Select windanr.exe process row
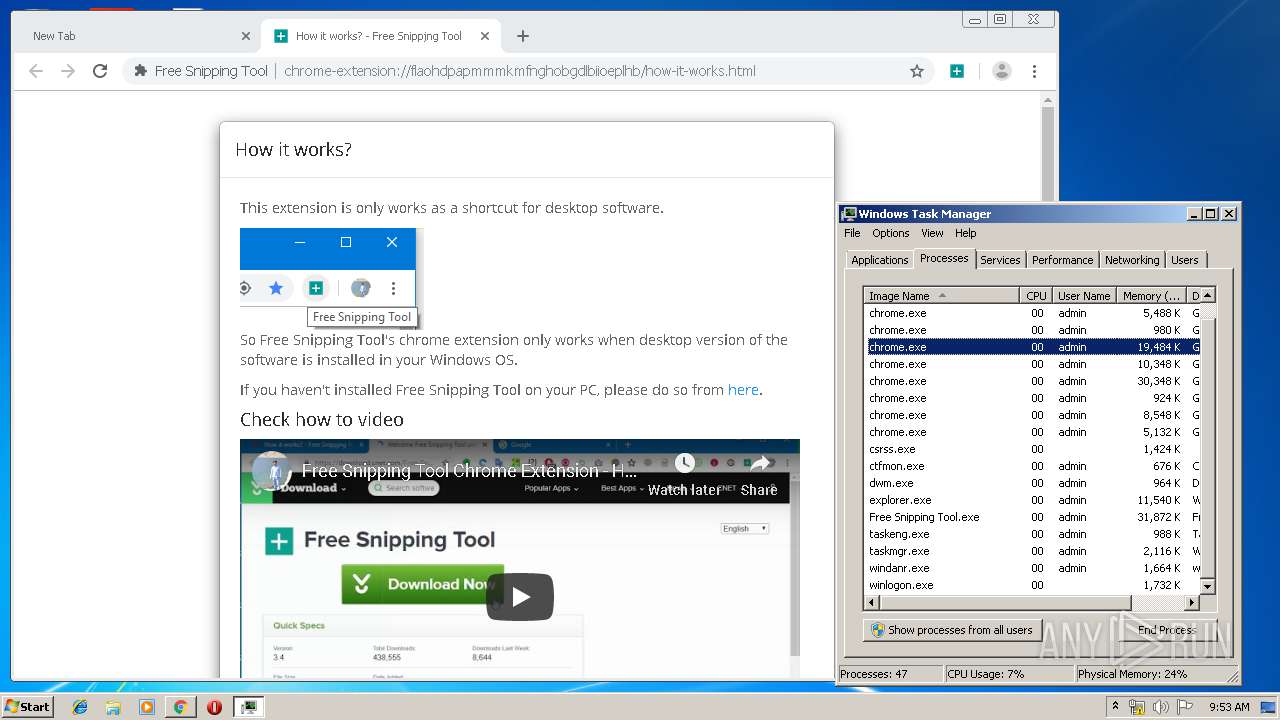This screenshot has width=1280, height=720. tap(1033, 568)
